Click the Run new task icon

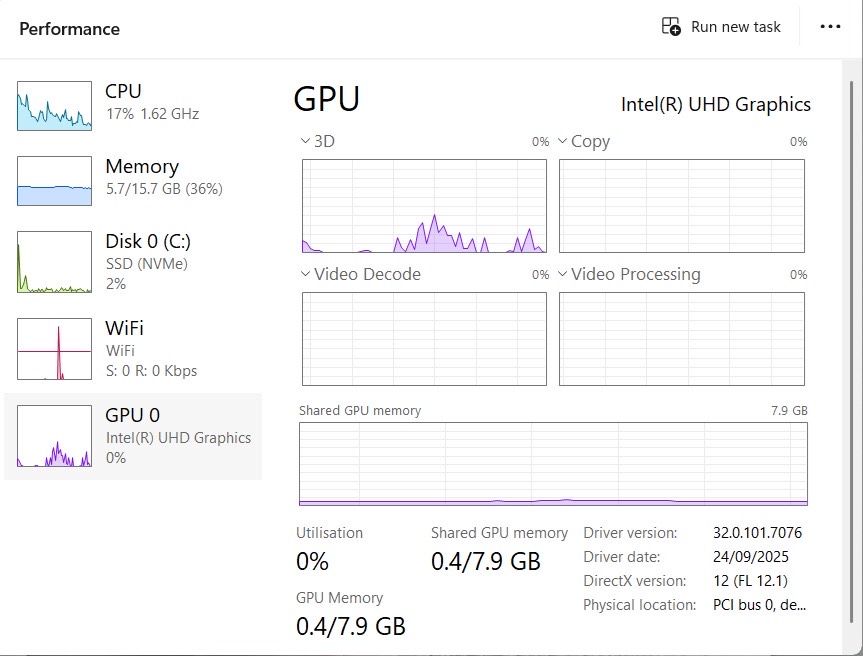click(671, 27)
